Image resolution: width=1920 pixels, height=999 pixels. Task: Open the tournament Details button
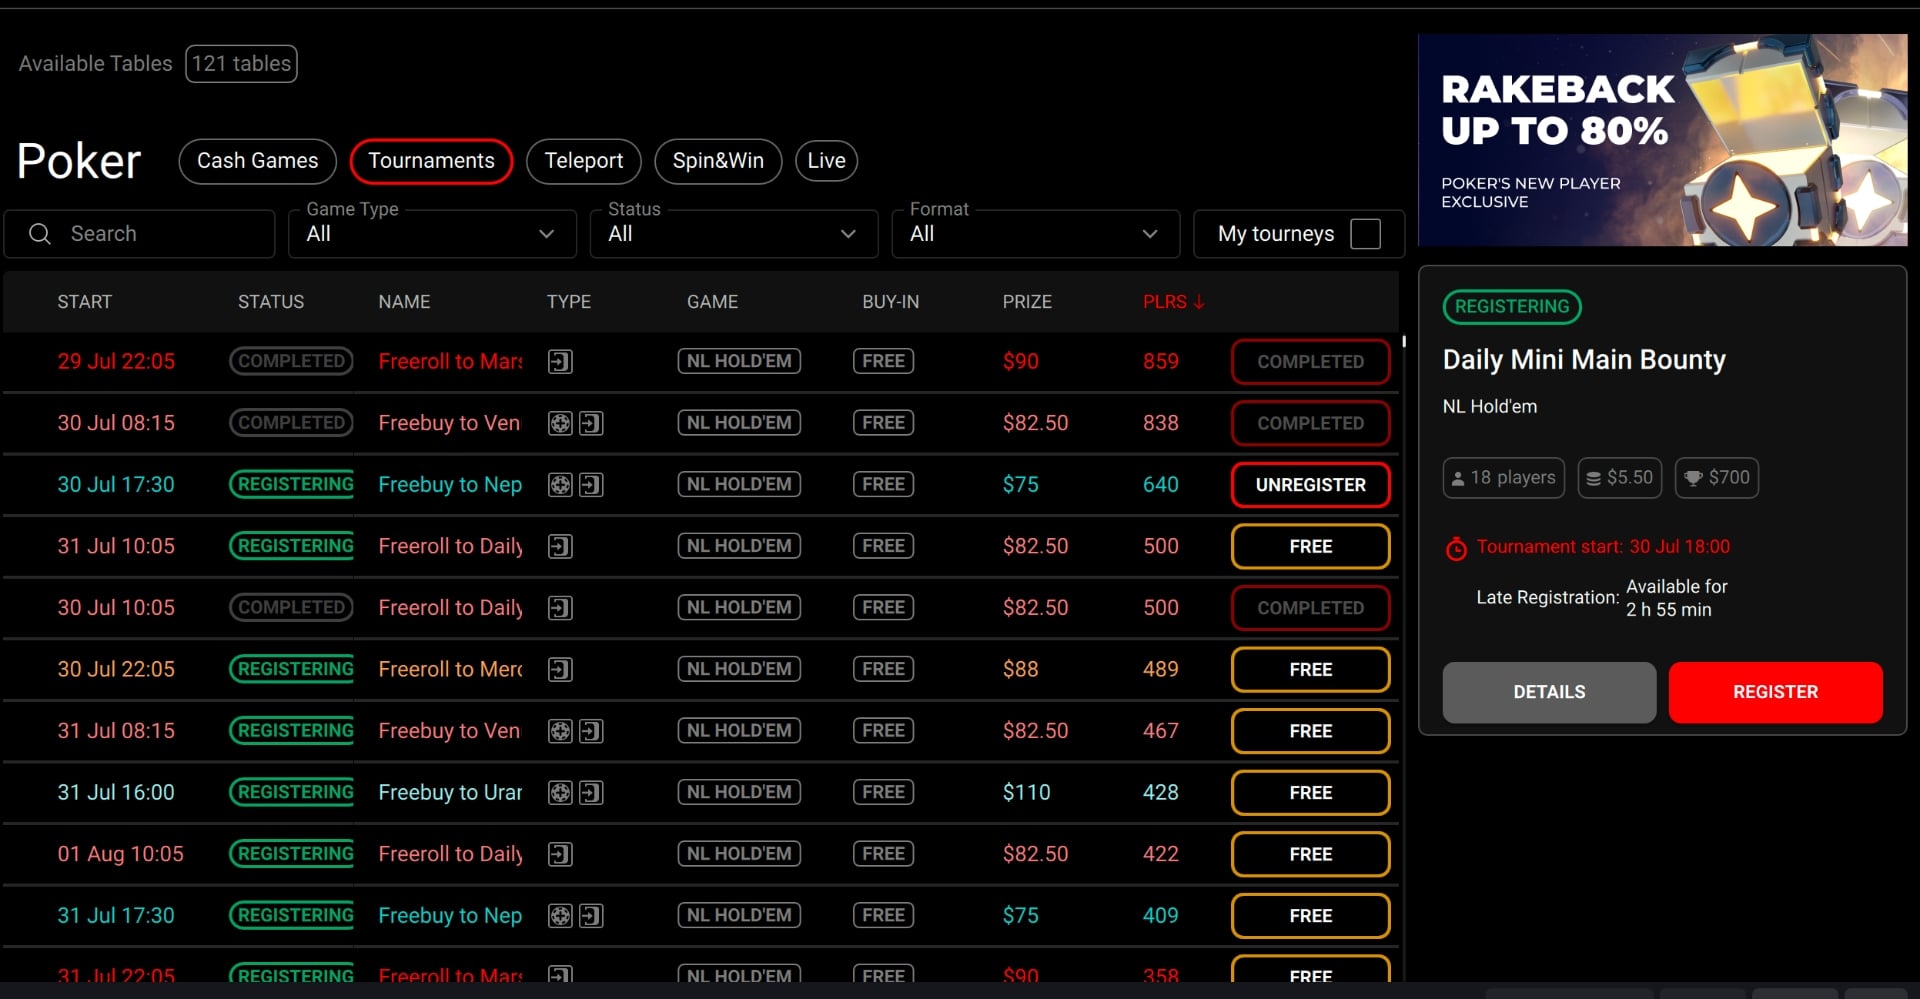tap(1549, 692)
